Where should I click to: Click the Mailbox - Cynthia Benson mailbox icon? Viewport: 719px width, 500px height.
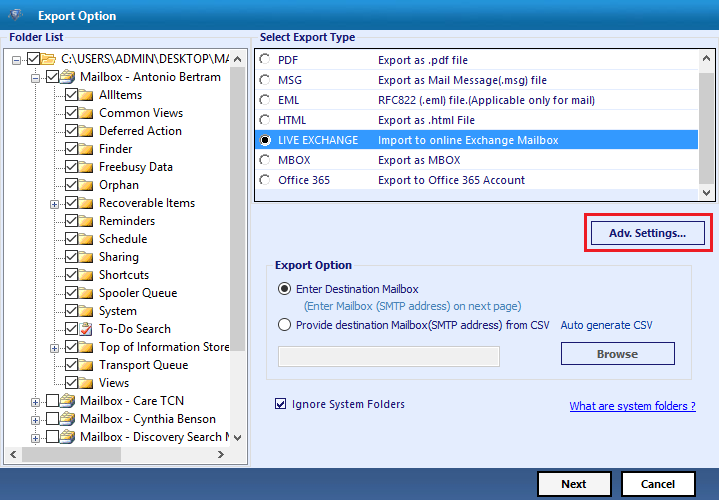coord(67,419)
